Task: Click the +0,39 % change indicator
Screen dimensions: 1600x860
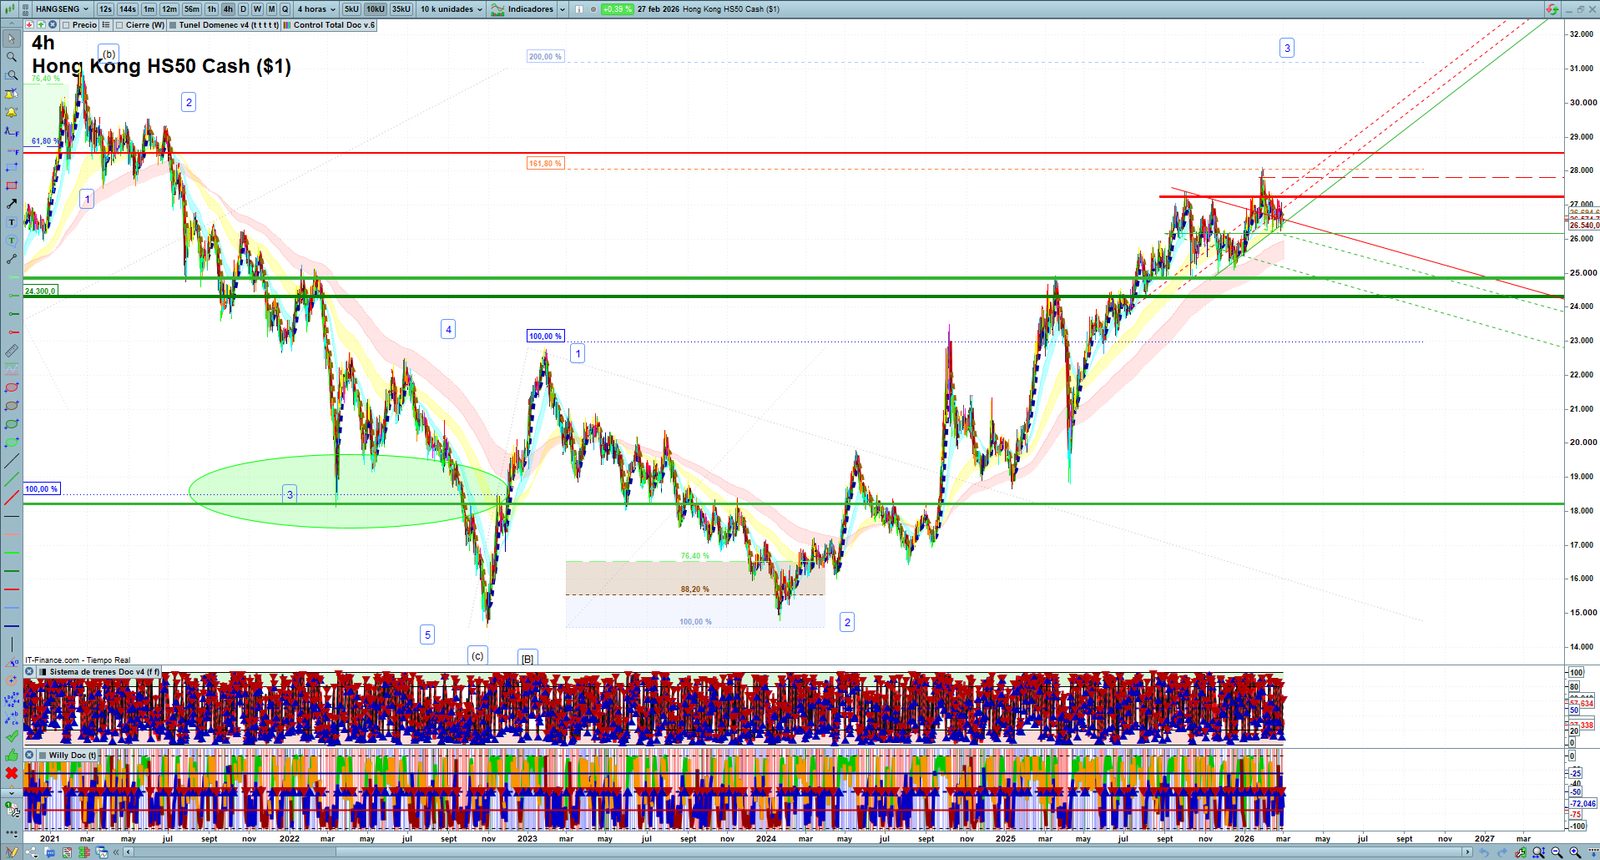Action: pos(617,9)
